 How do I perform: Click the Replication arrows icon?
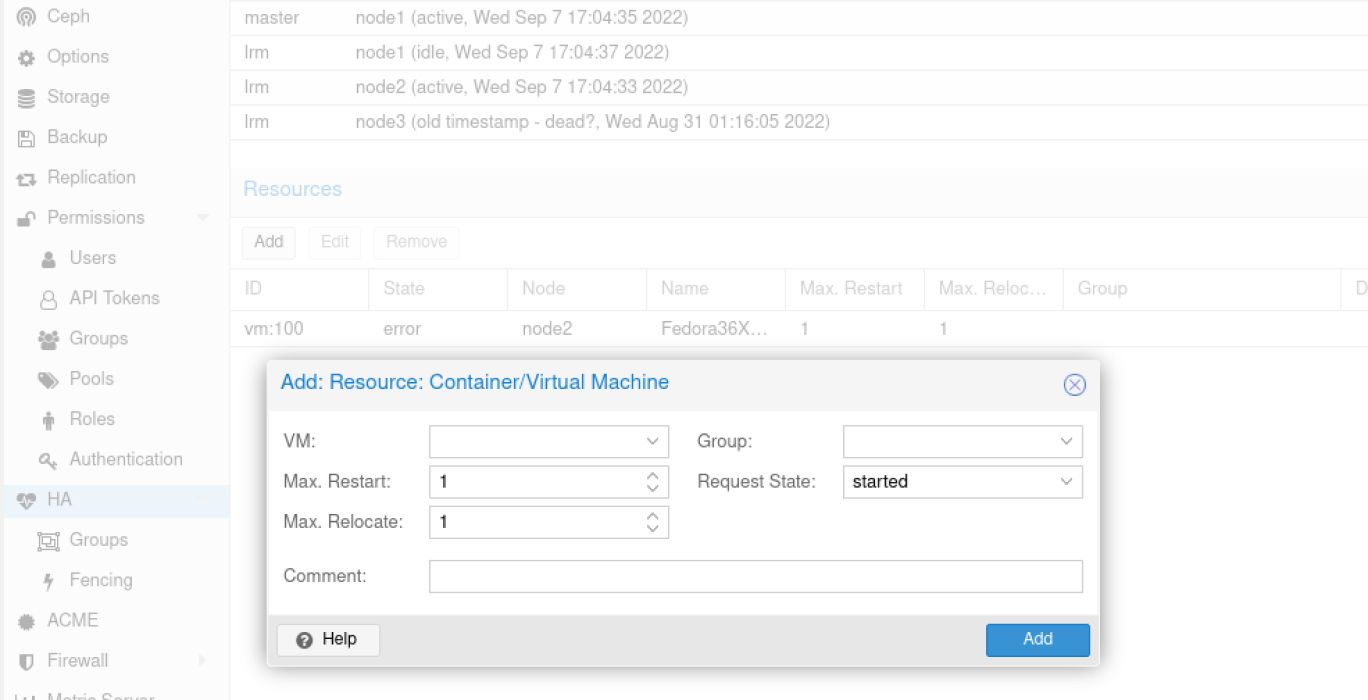pyautogui.click(x=27, y=179)
